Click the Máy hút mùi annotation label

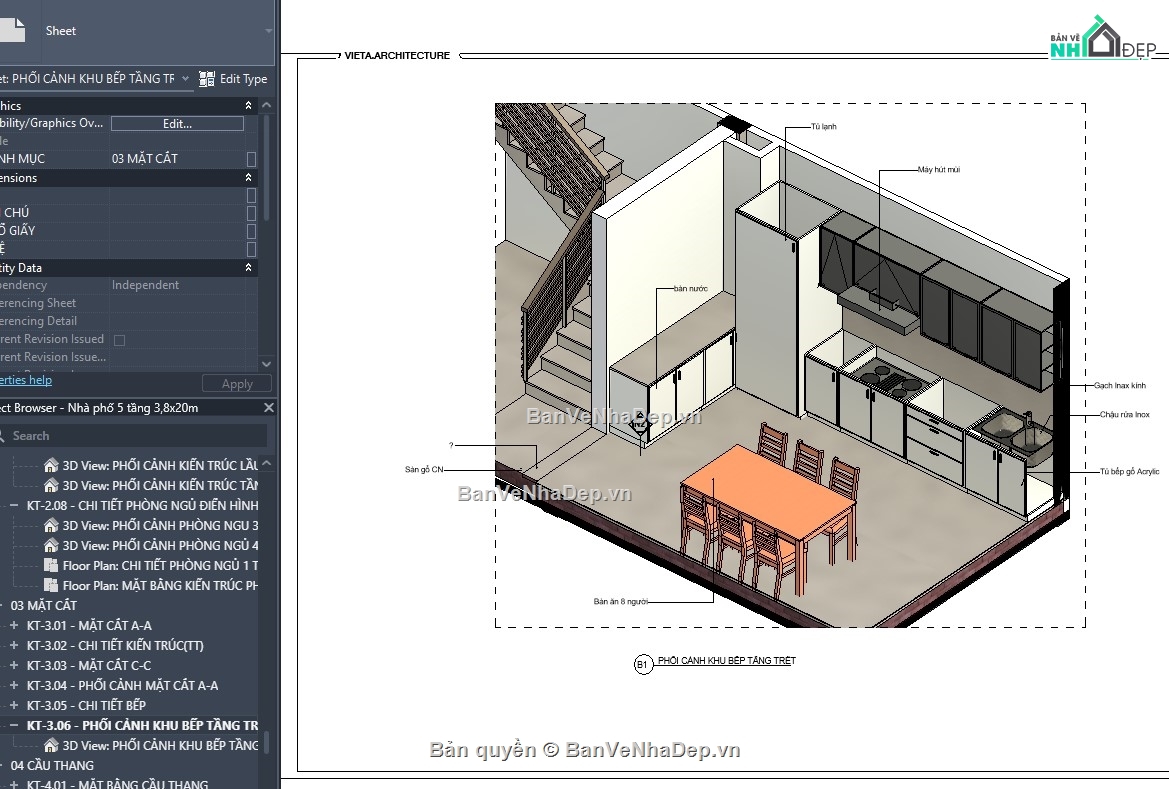point(939,170)
